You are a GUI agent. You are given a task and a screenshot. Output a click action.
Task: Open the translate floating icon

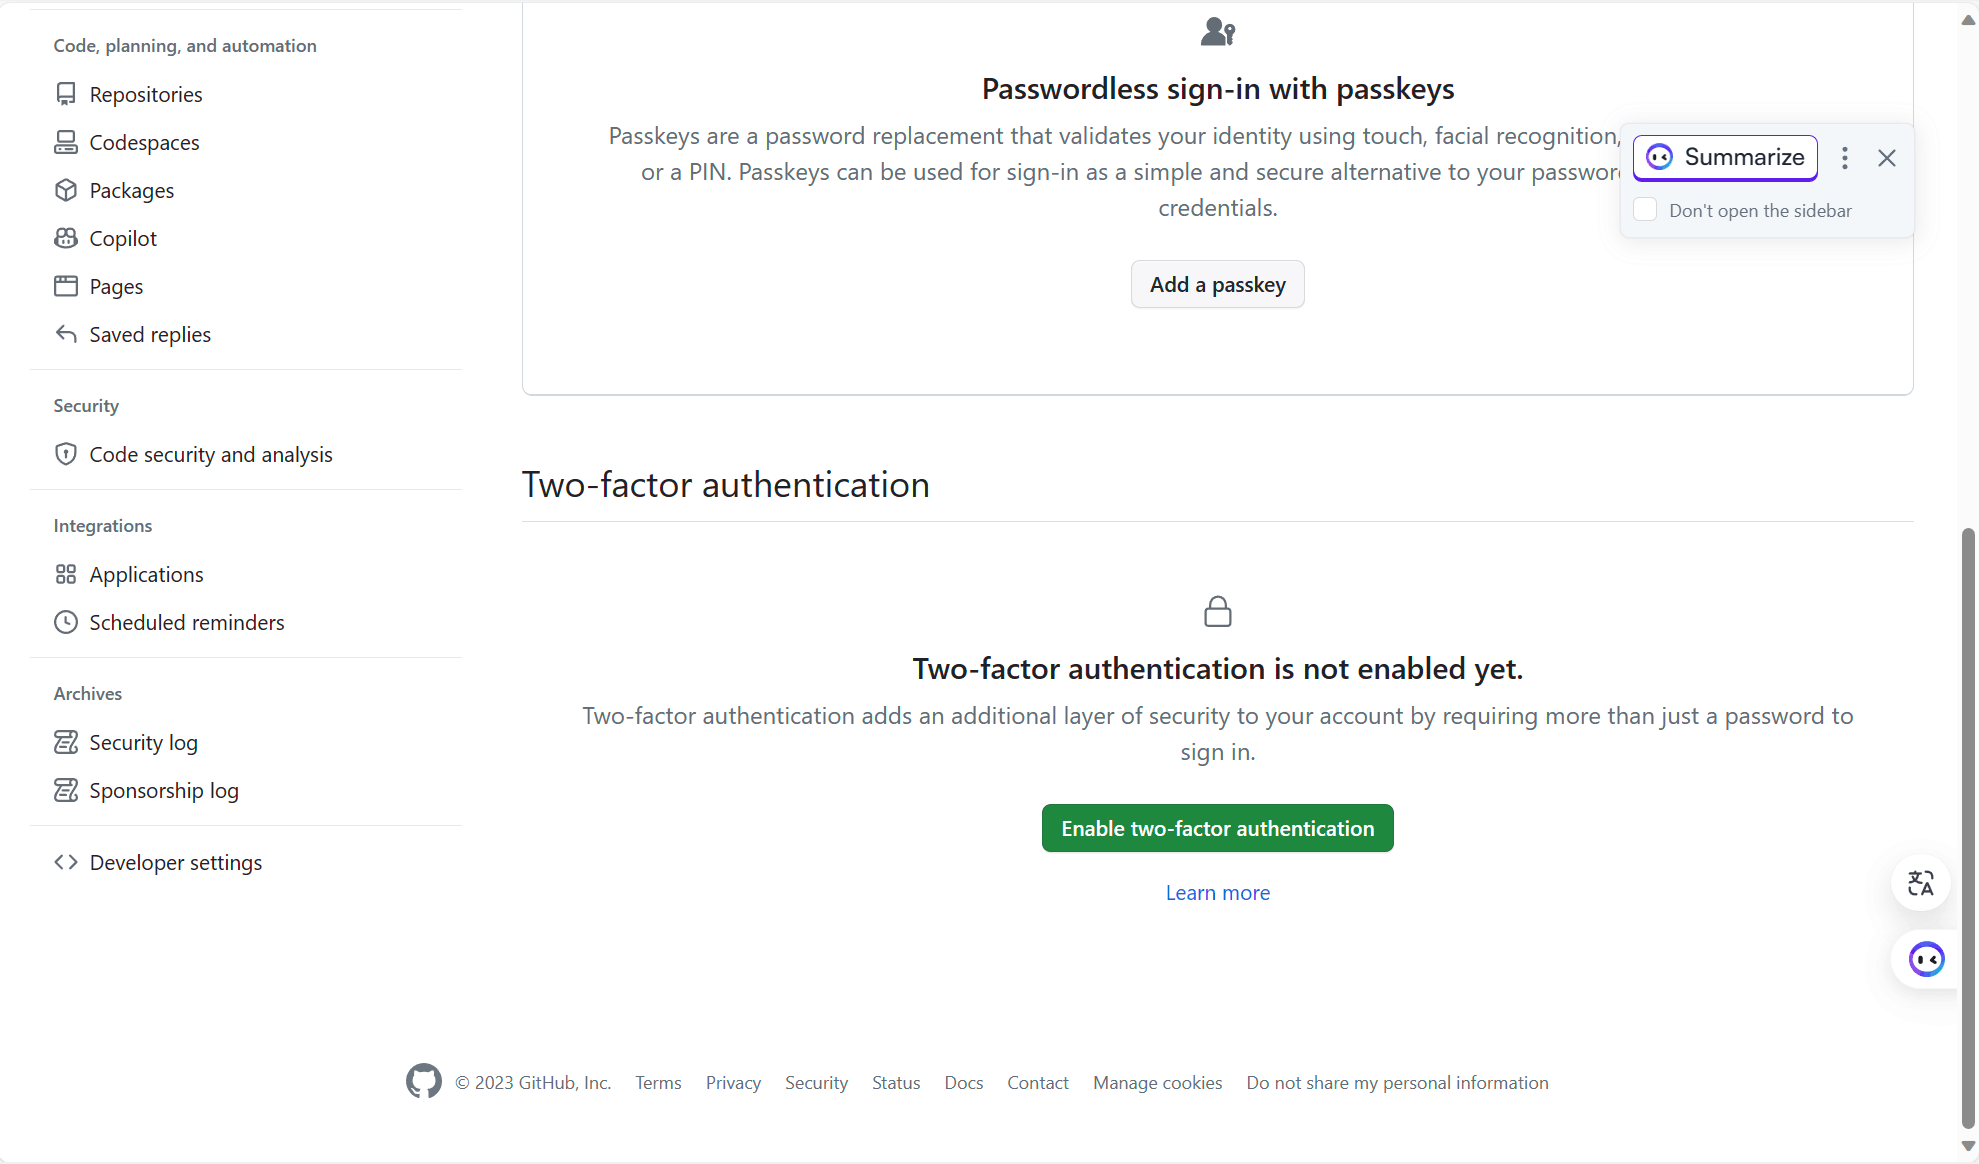pyautogui.click(x=1920, y=883)
